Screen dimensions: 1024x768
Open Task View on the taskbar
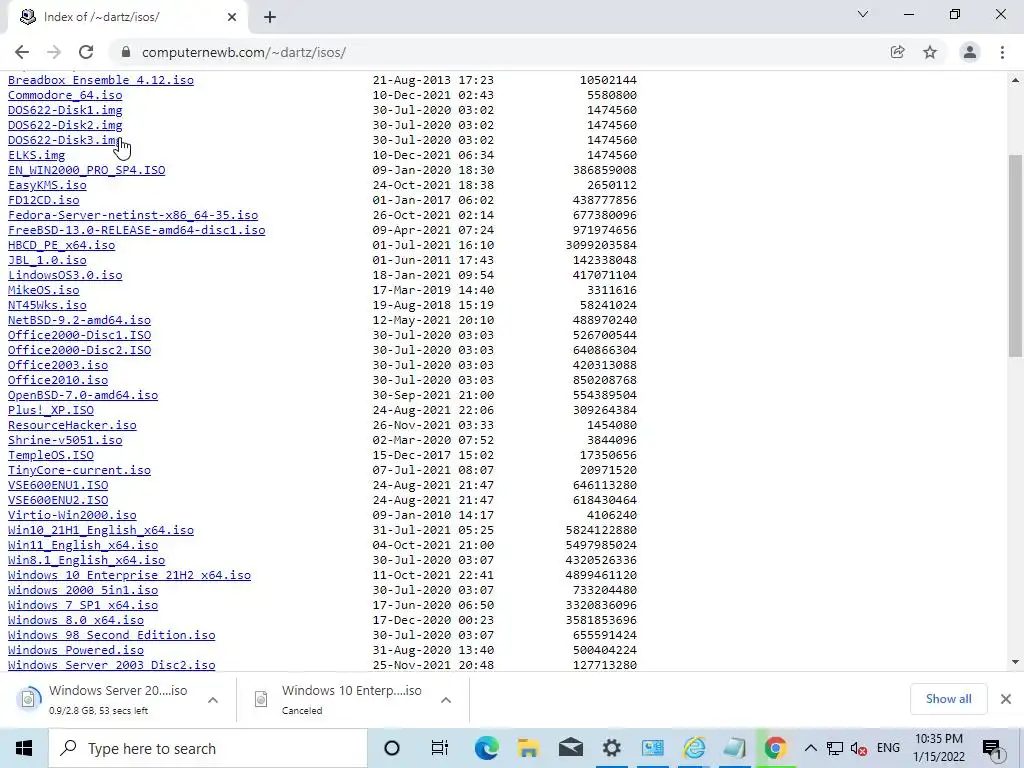click(x=440, y=748)
